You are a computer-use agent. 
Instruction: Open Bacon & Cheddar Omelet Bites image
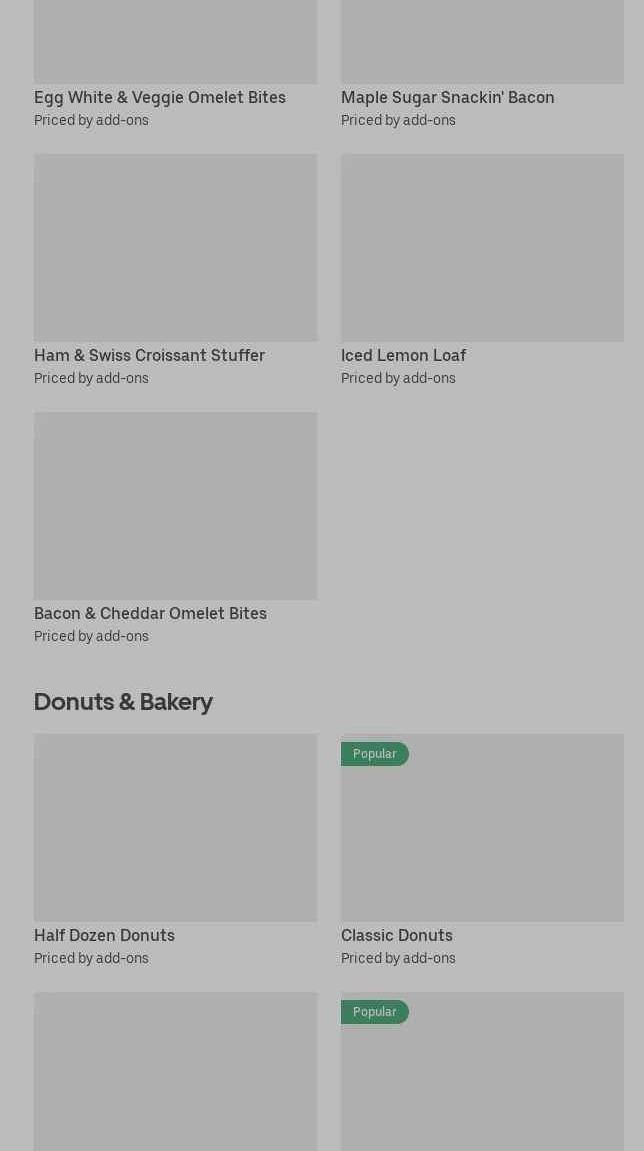pos(176,506)
